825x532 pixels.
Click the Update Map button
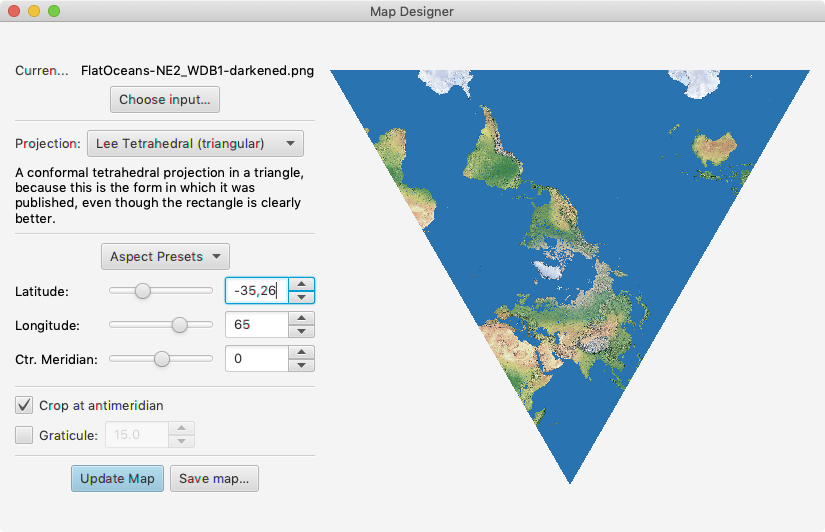[117, 478]
